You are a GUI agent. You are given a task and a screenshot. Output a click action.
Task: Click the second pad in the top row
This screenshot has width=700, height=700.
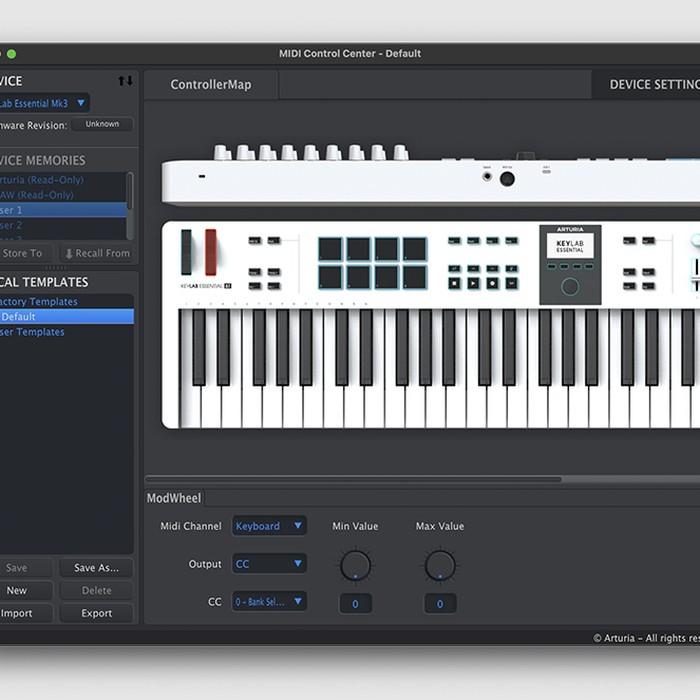pos(358,249)
